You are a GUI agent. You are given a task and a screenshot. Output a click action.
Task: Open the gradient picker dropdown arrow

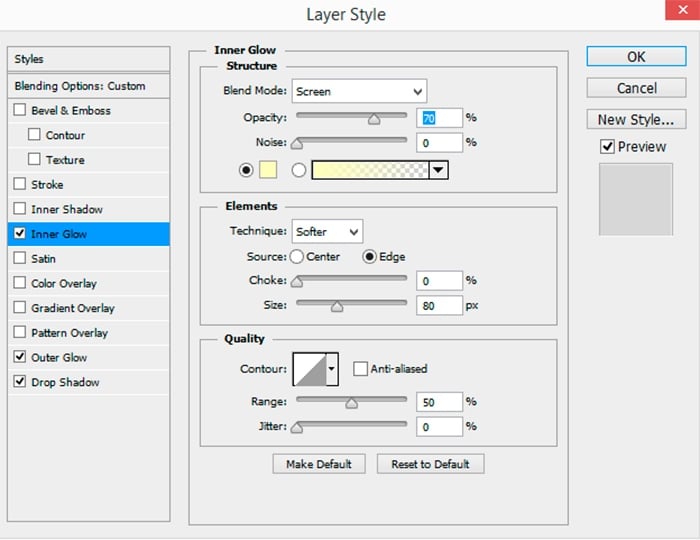coord(438,170)
